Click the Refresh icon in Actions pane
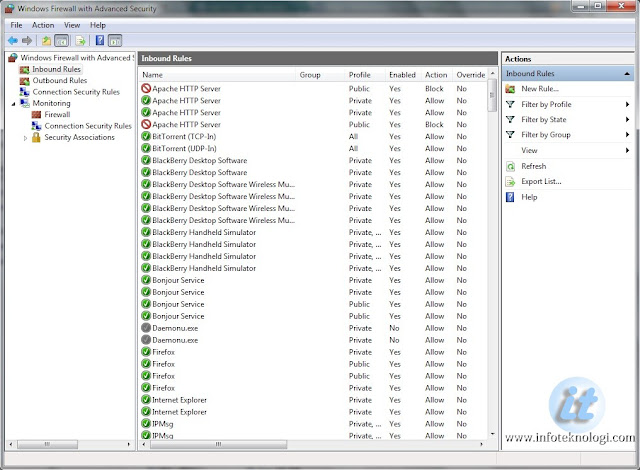Screen dimensions: 640x470 [x=510, y=166]
